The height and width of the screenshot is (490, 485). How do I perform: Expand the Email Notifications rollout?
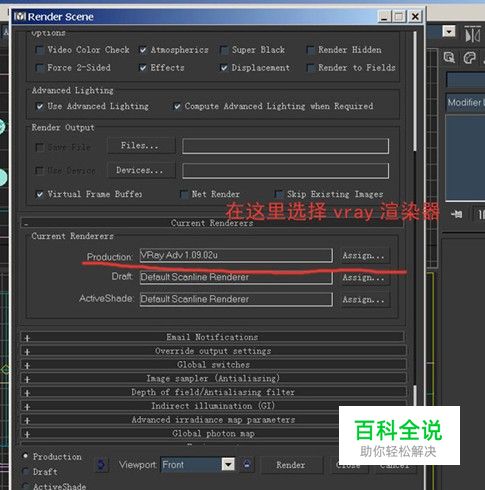(213, 337)
